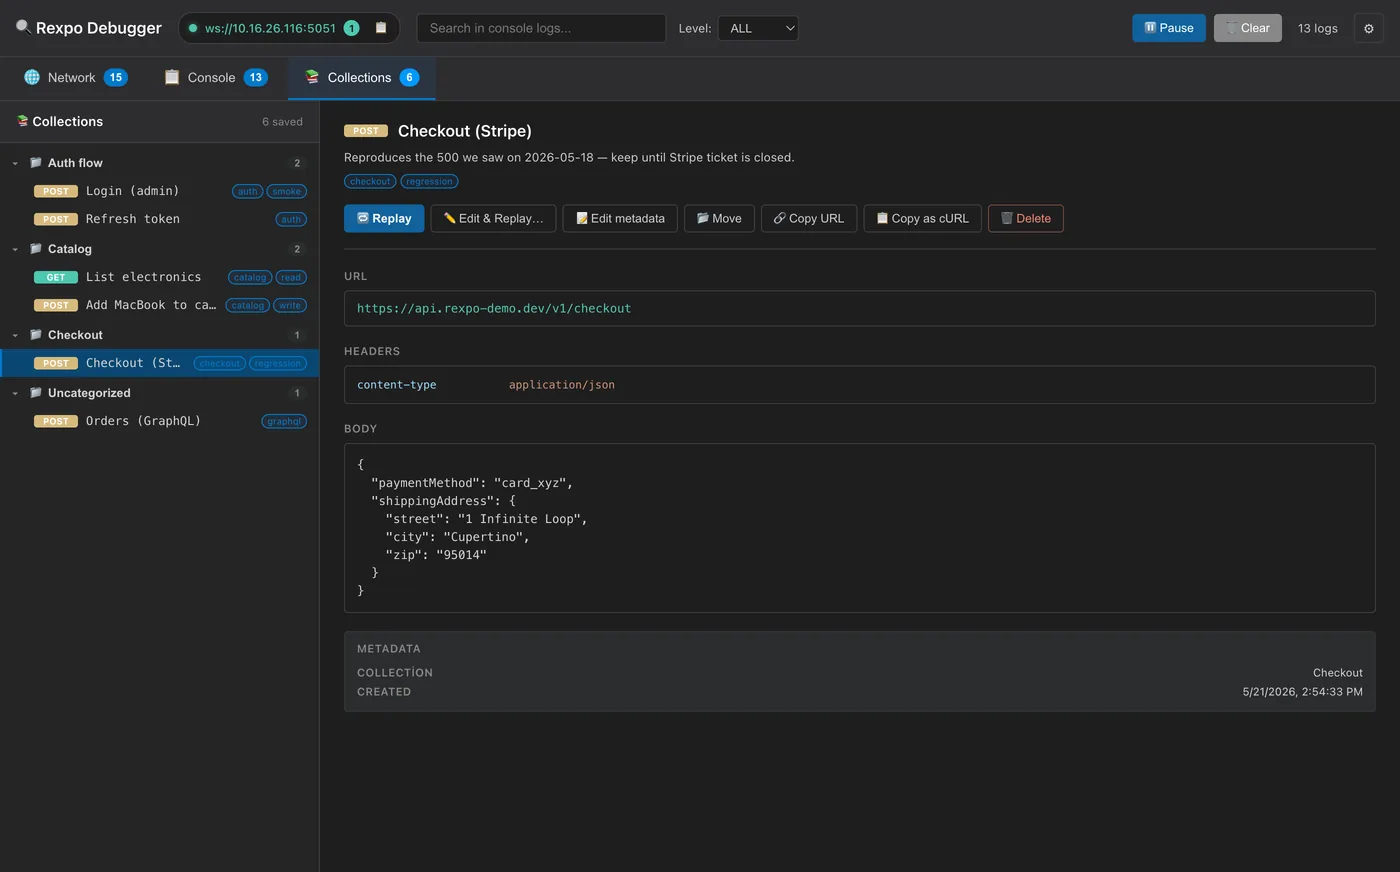Image resolution: width=1400 pixels, height=872 pixels.
Task: Click books icon in Collections sidebar header
Action: 22,121
